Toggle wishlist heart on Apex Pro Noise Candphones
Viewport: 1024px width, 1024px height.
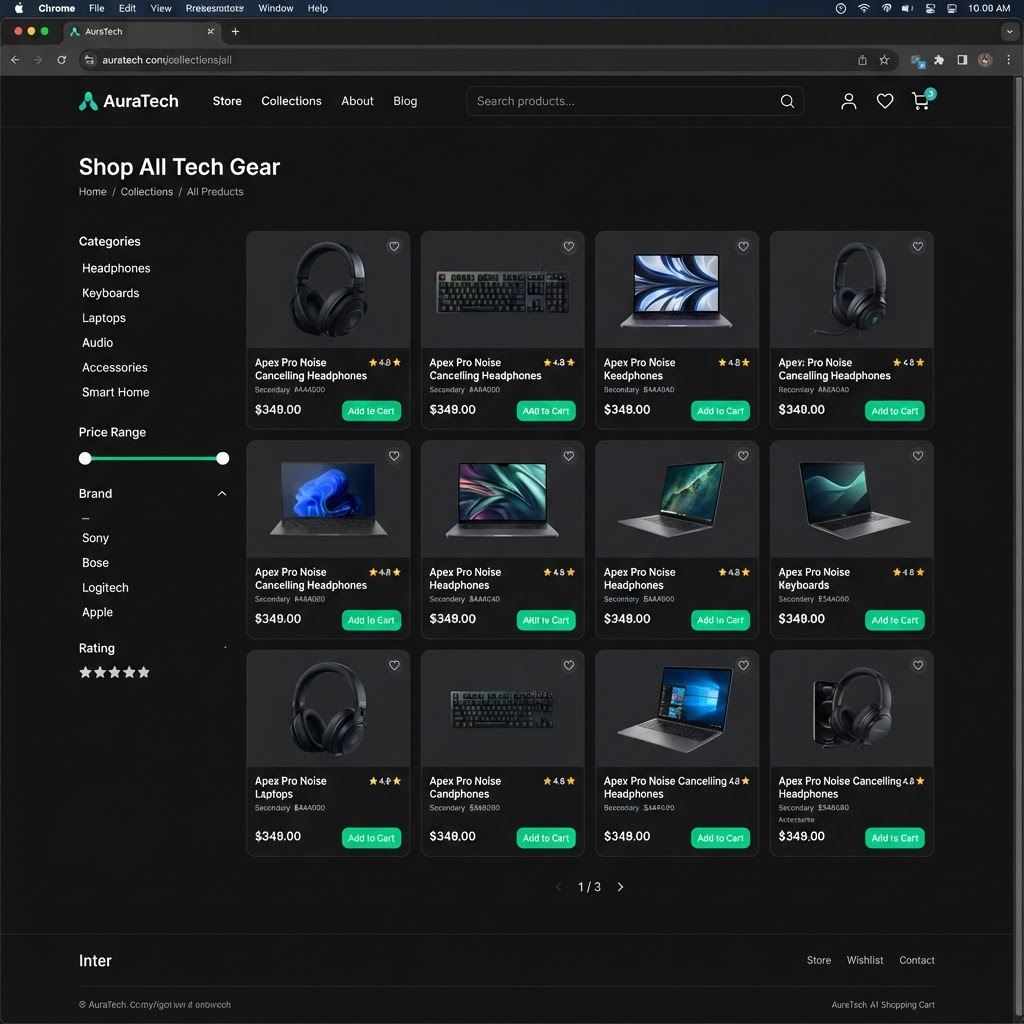pyautogui.click(x=569, y=665)
